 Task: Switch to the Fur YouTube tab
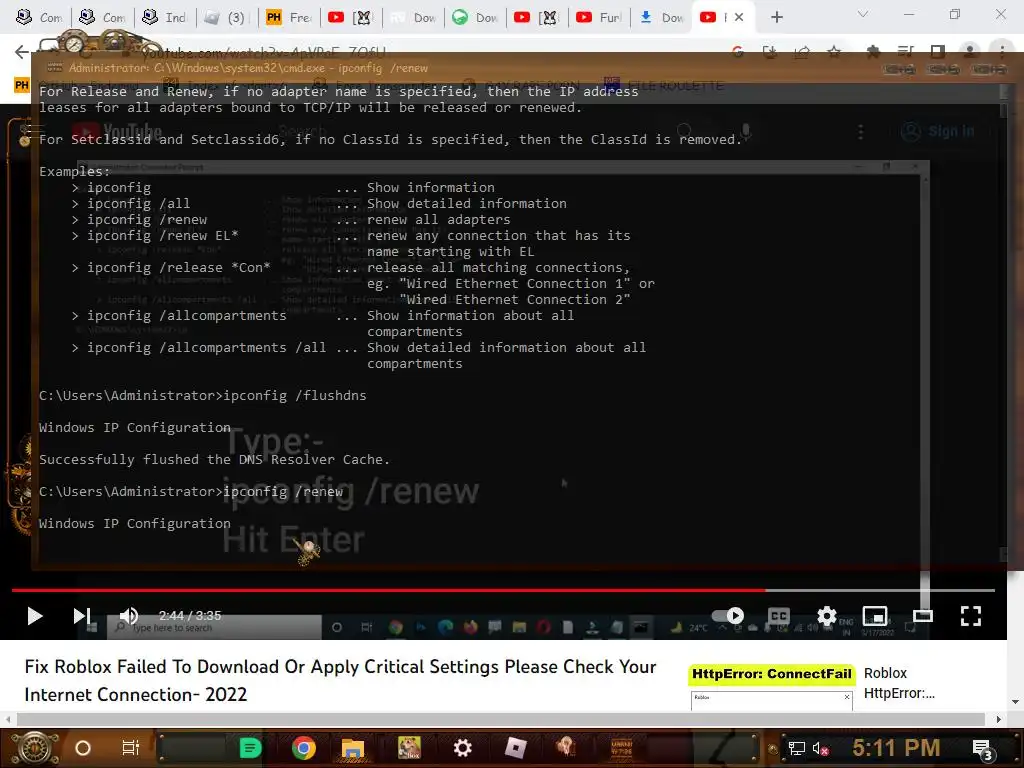(x=599, y=17)
